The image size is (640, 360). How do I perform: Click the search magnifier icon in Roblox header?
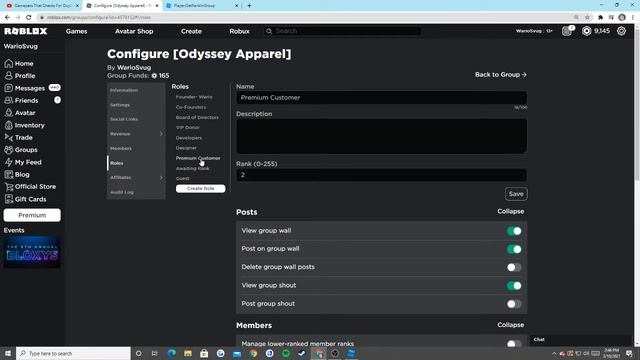click(x=269, y=31)
